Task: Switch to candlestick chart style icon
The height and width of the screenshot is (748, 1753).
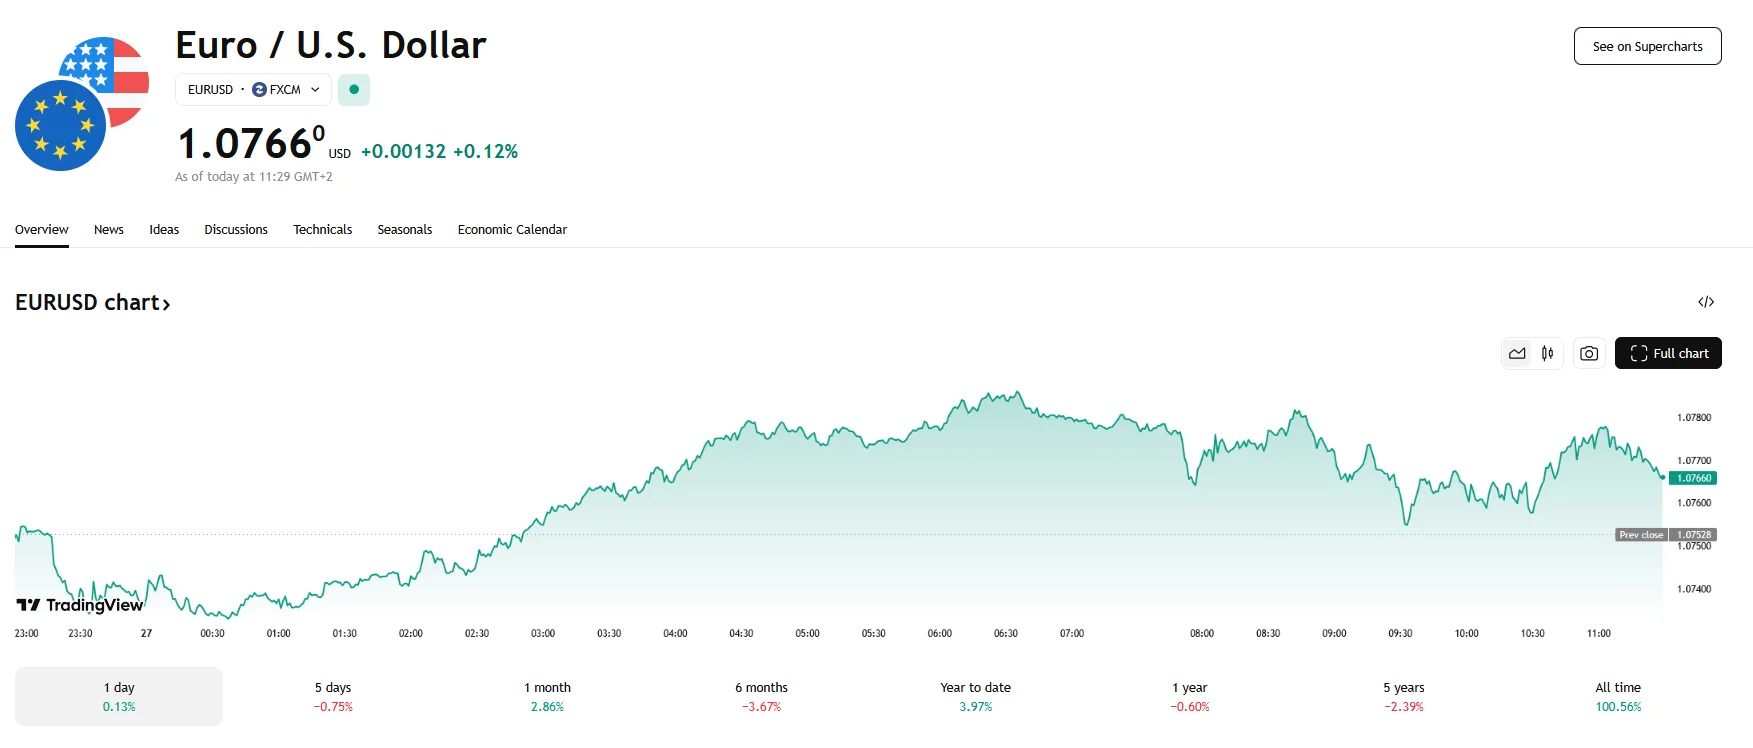Action: coord(1547,353)
